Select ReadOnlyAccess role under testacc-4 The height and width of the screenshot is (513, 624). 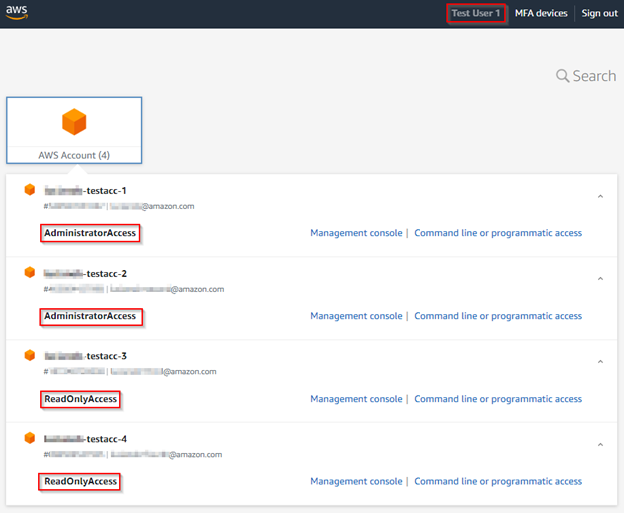coord(80,481)
